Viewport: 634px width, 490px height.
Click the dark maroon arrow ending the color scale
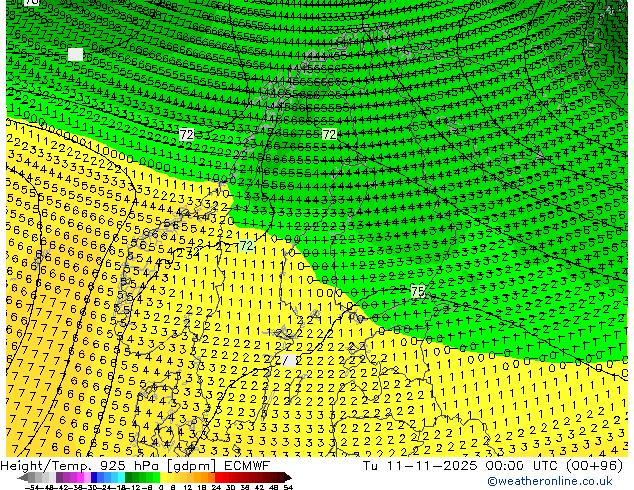288,477
